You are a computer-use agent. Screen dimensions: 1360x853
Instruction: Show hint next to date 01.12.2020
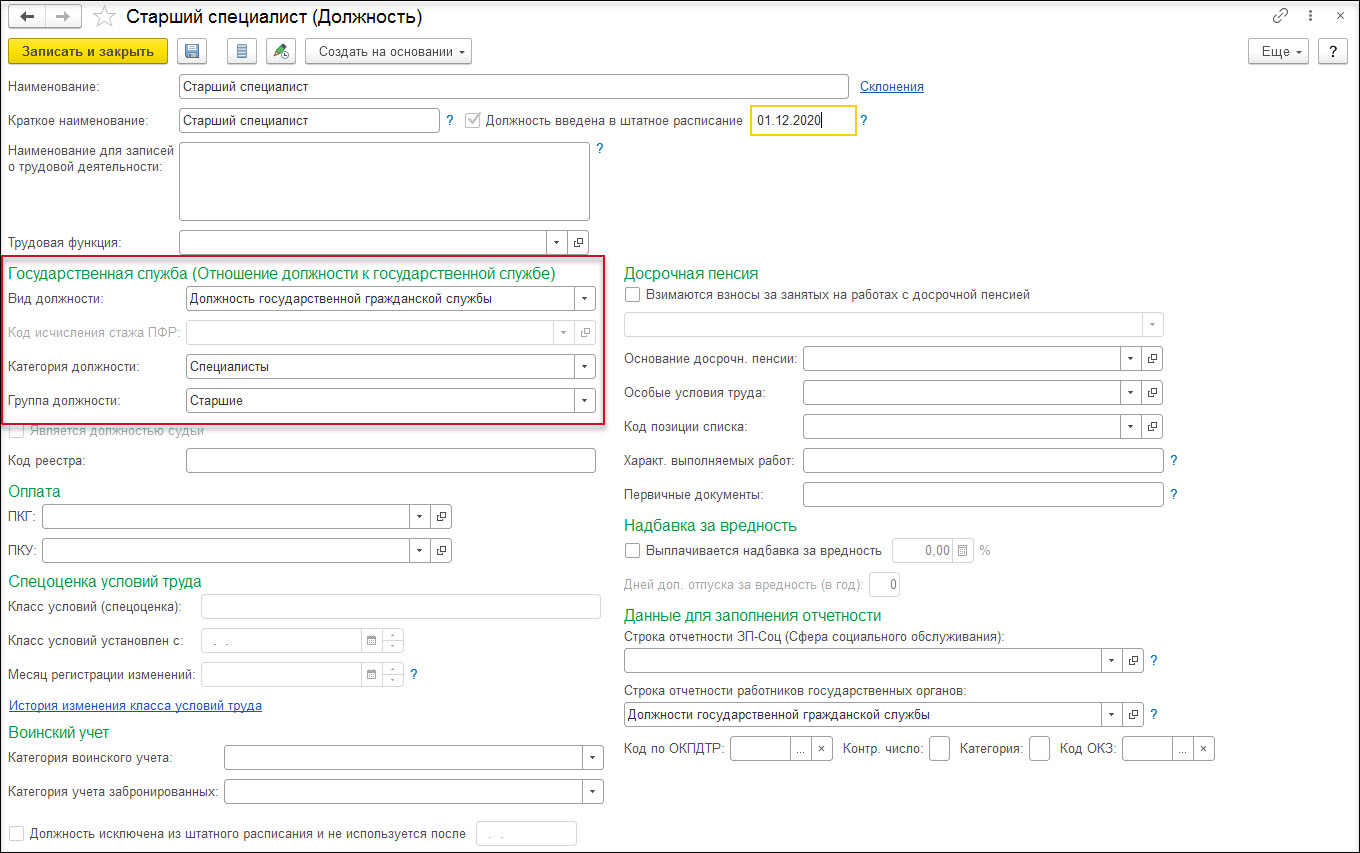[864, 120]
